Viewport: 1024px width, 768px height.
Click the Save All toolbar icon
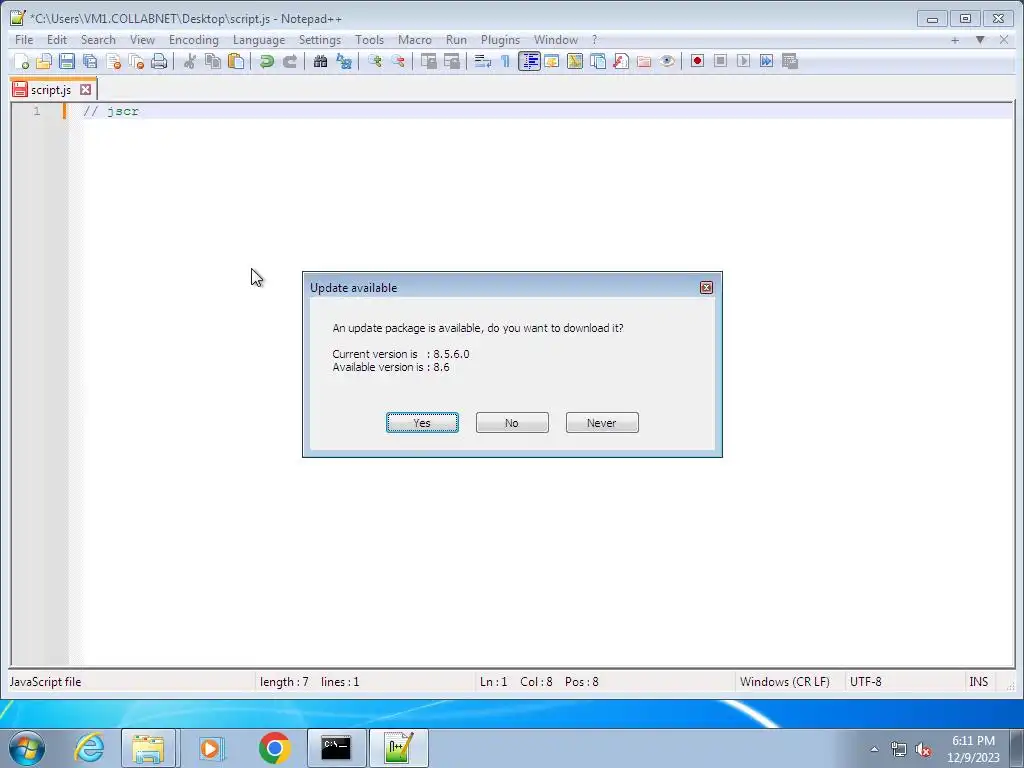pyautogui.click(x=90, y=61)
